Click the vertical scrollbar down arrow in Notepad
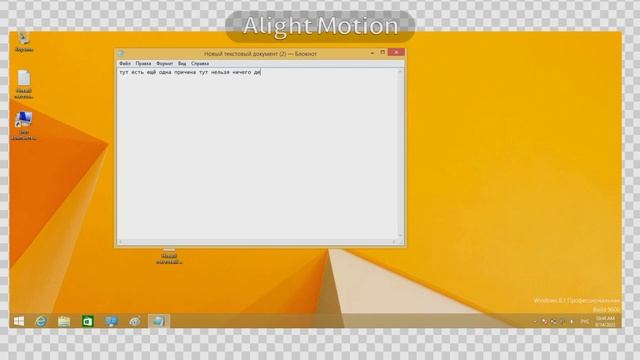 pyautogui.click(x=400, y=236)
